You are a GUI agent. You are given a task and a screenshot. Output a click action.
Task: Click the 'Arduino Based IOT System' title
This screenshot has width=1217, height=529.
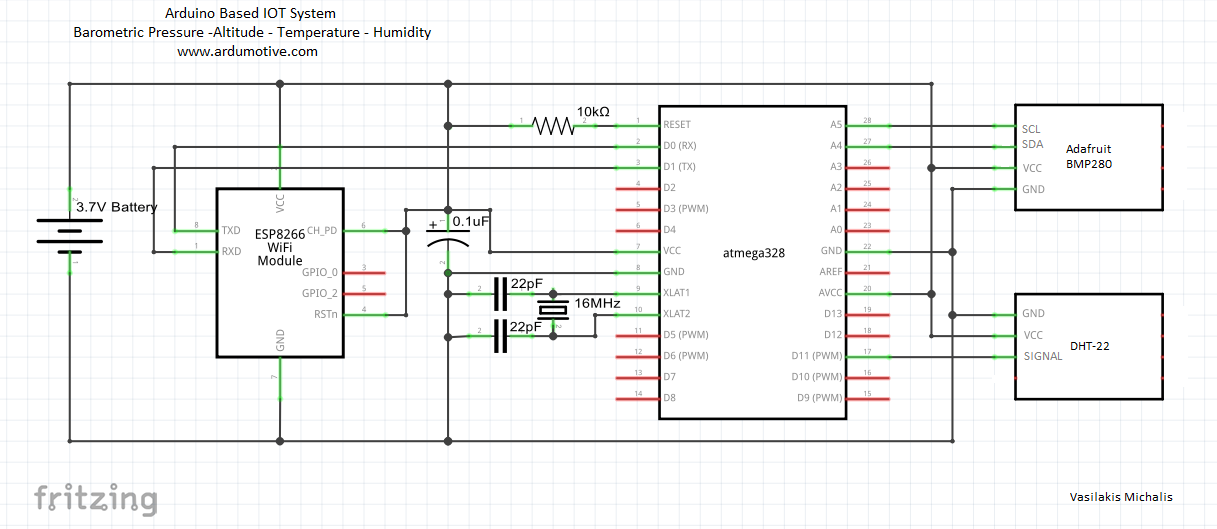pos(250,14)
